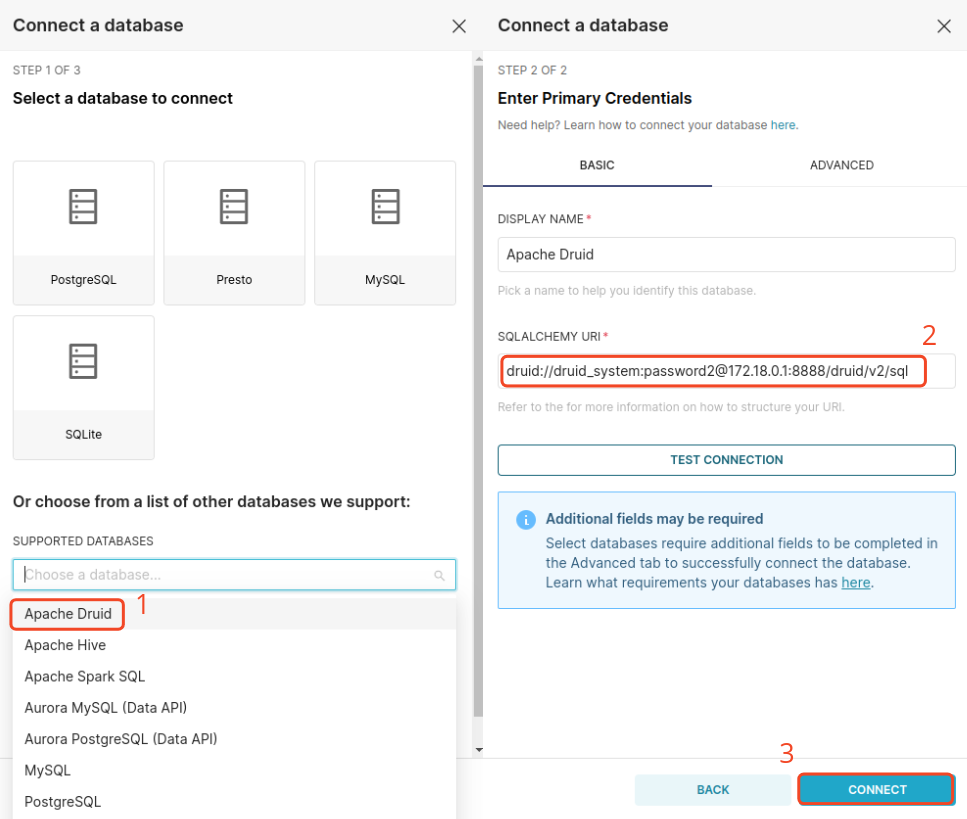The height and width of the screenshot is (819, 967).
Task: Select the PostgreSQL database tile icon
Action: (x=83, y=207)
